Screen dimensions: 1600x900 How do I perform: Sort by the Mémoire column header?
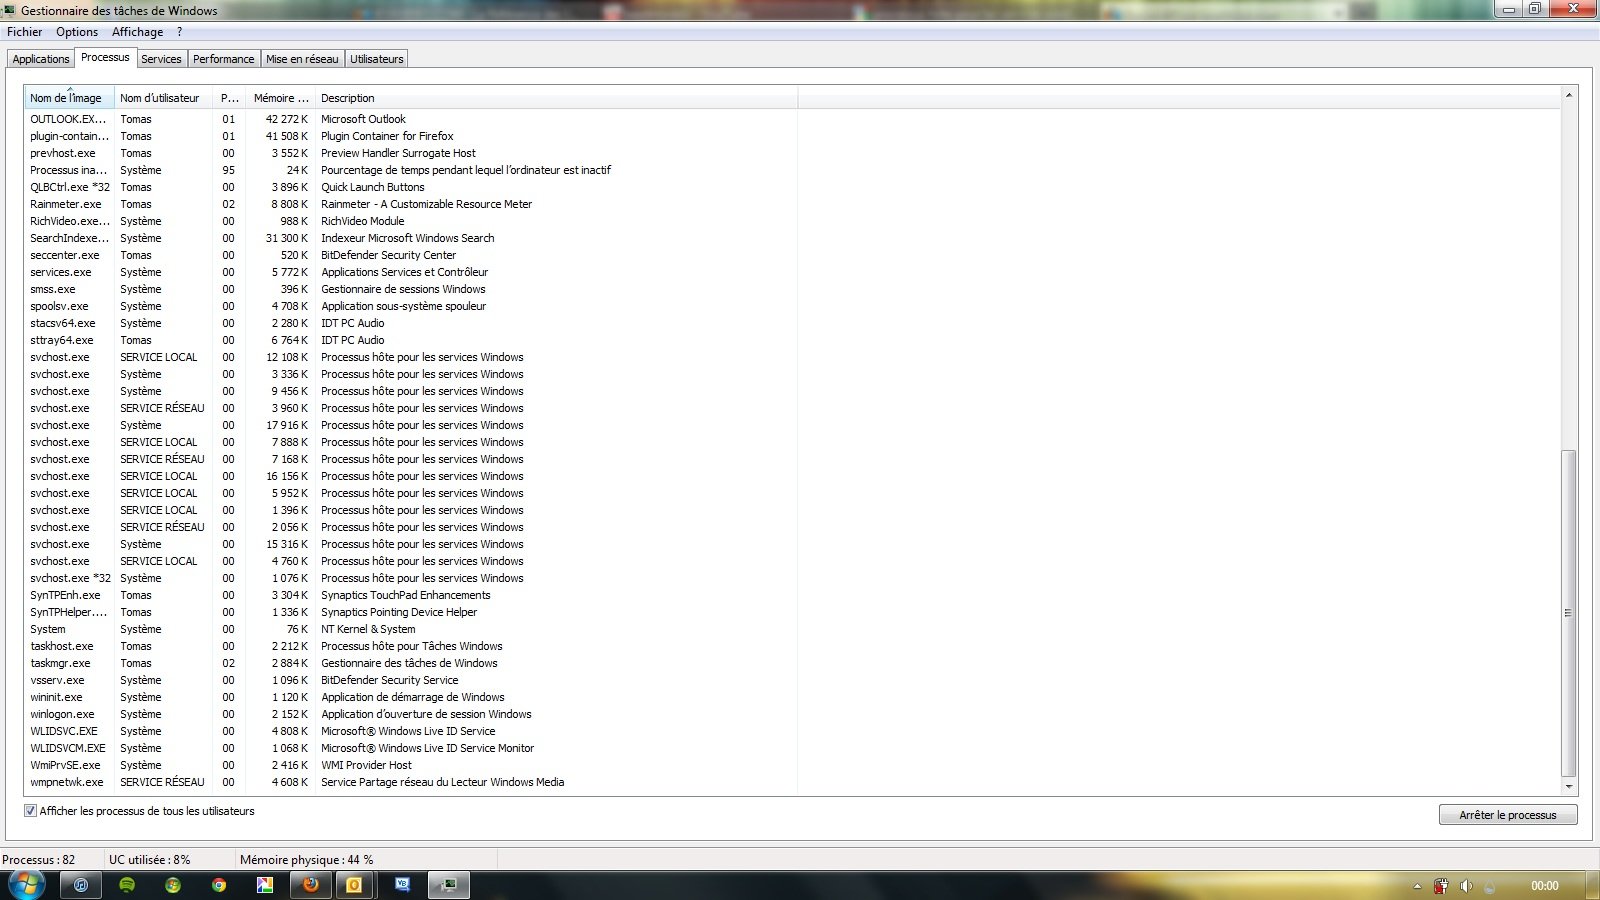280,98
